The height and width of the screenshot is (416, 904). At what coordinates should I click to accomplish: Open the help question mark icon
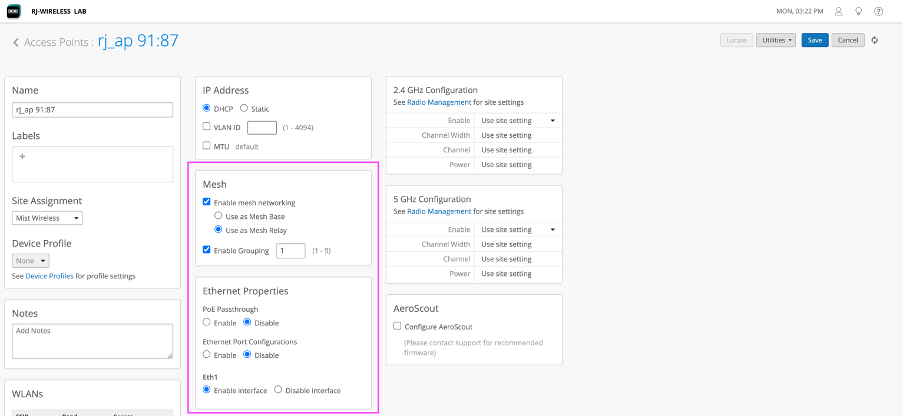pyautogui.click(x=879, y=11)
